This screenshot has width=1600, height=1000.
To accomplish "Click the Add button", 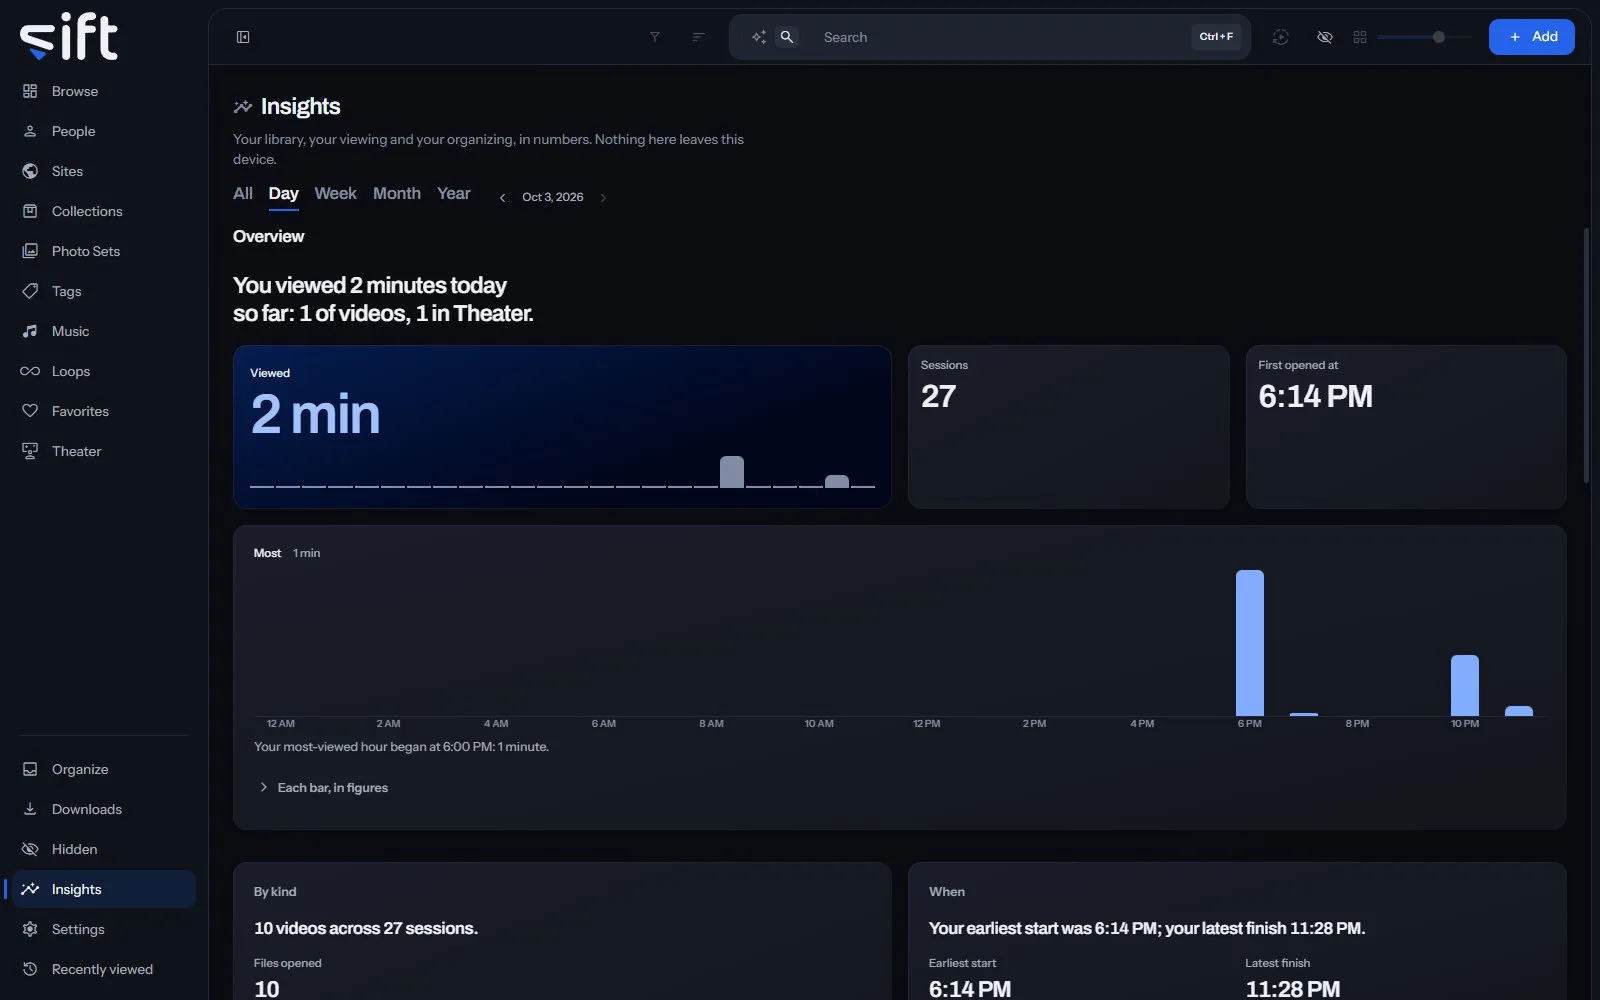I will 1532,37.
